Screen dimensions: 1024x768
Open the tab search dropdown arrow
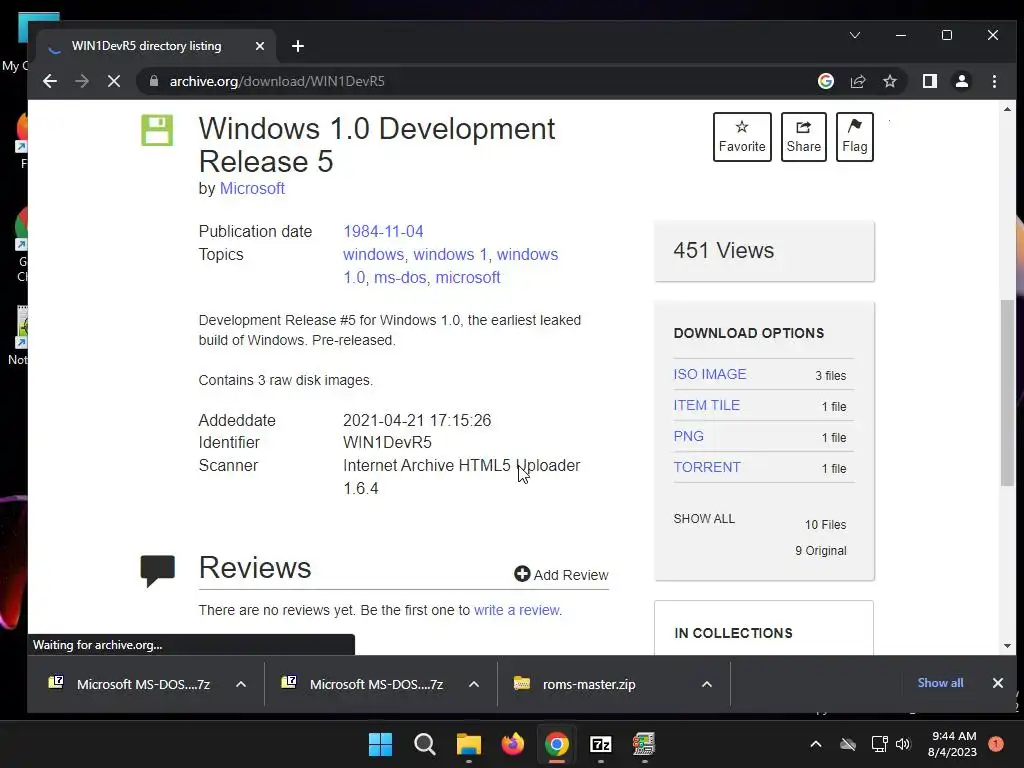pyautogui.click(x=855, y=35)
